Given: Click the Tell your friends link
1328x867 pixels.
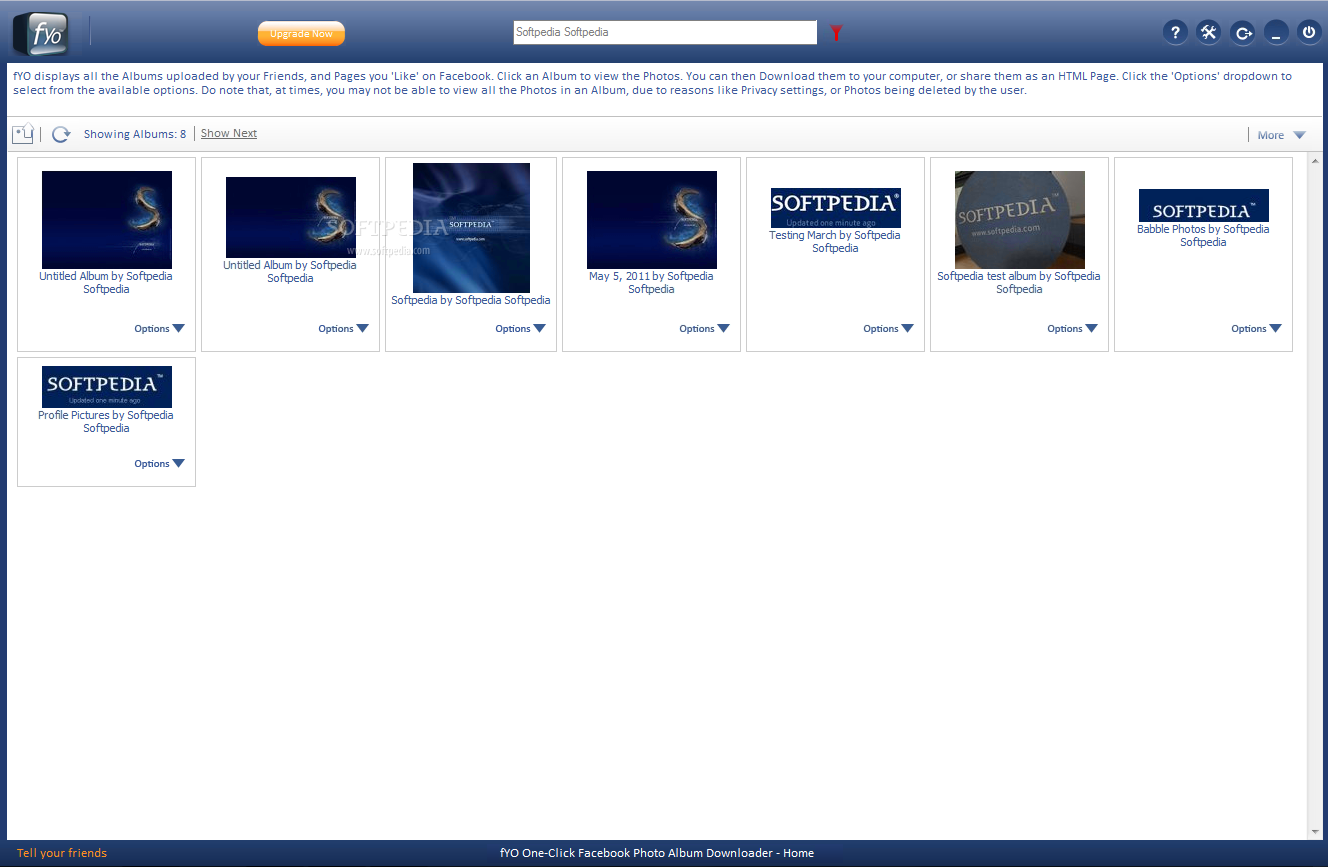Looking at the screenshot, I should [62, 853].
